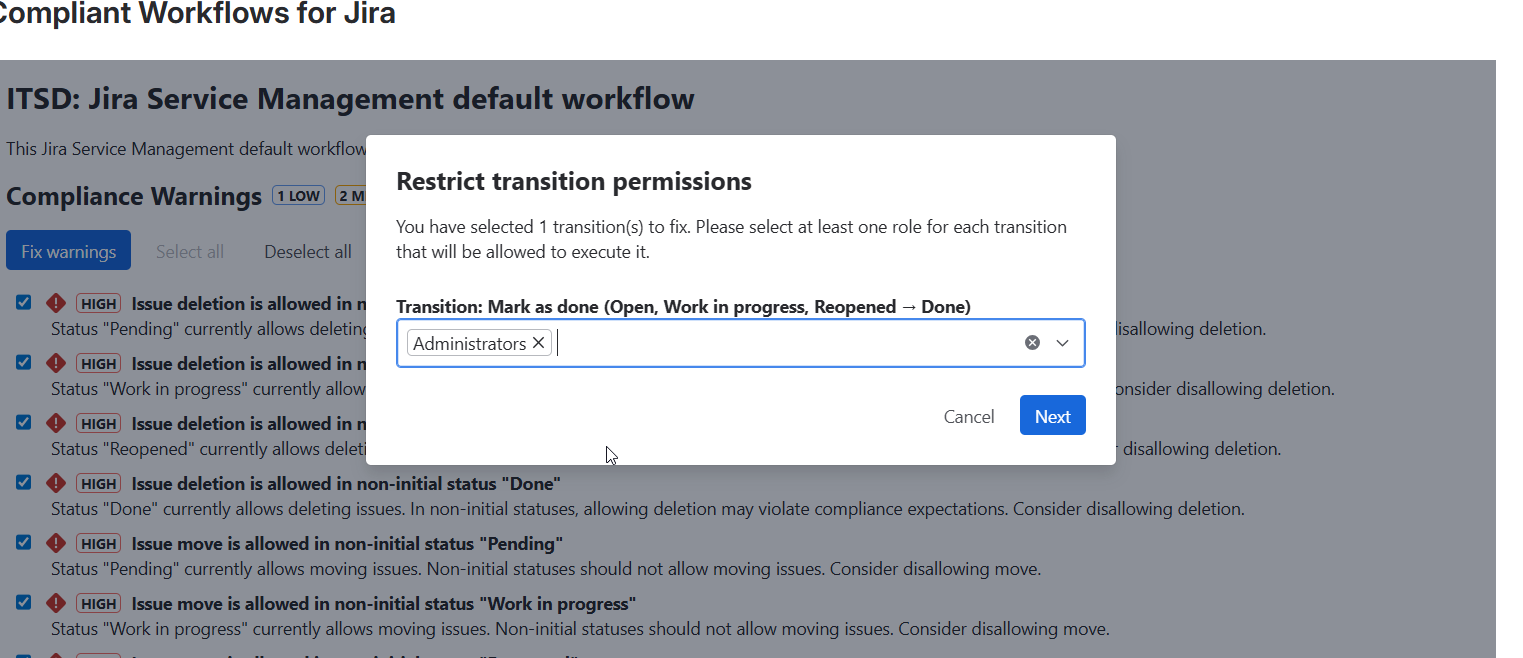
Task: Click title 'Issue deletion is allowed in non-initial status "Done"'
Action: pos(346,484)
